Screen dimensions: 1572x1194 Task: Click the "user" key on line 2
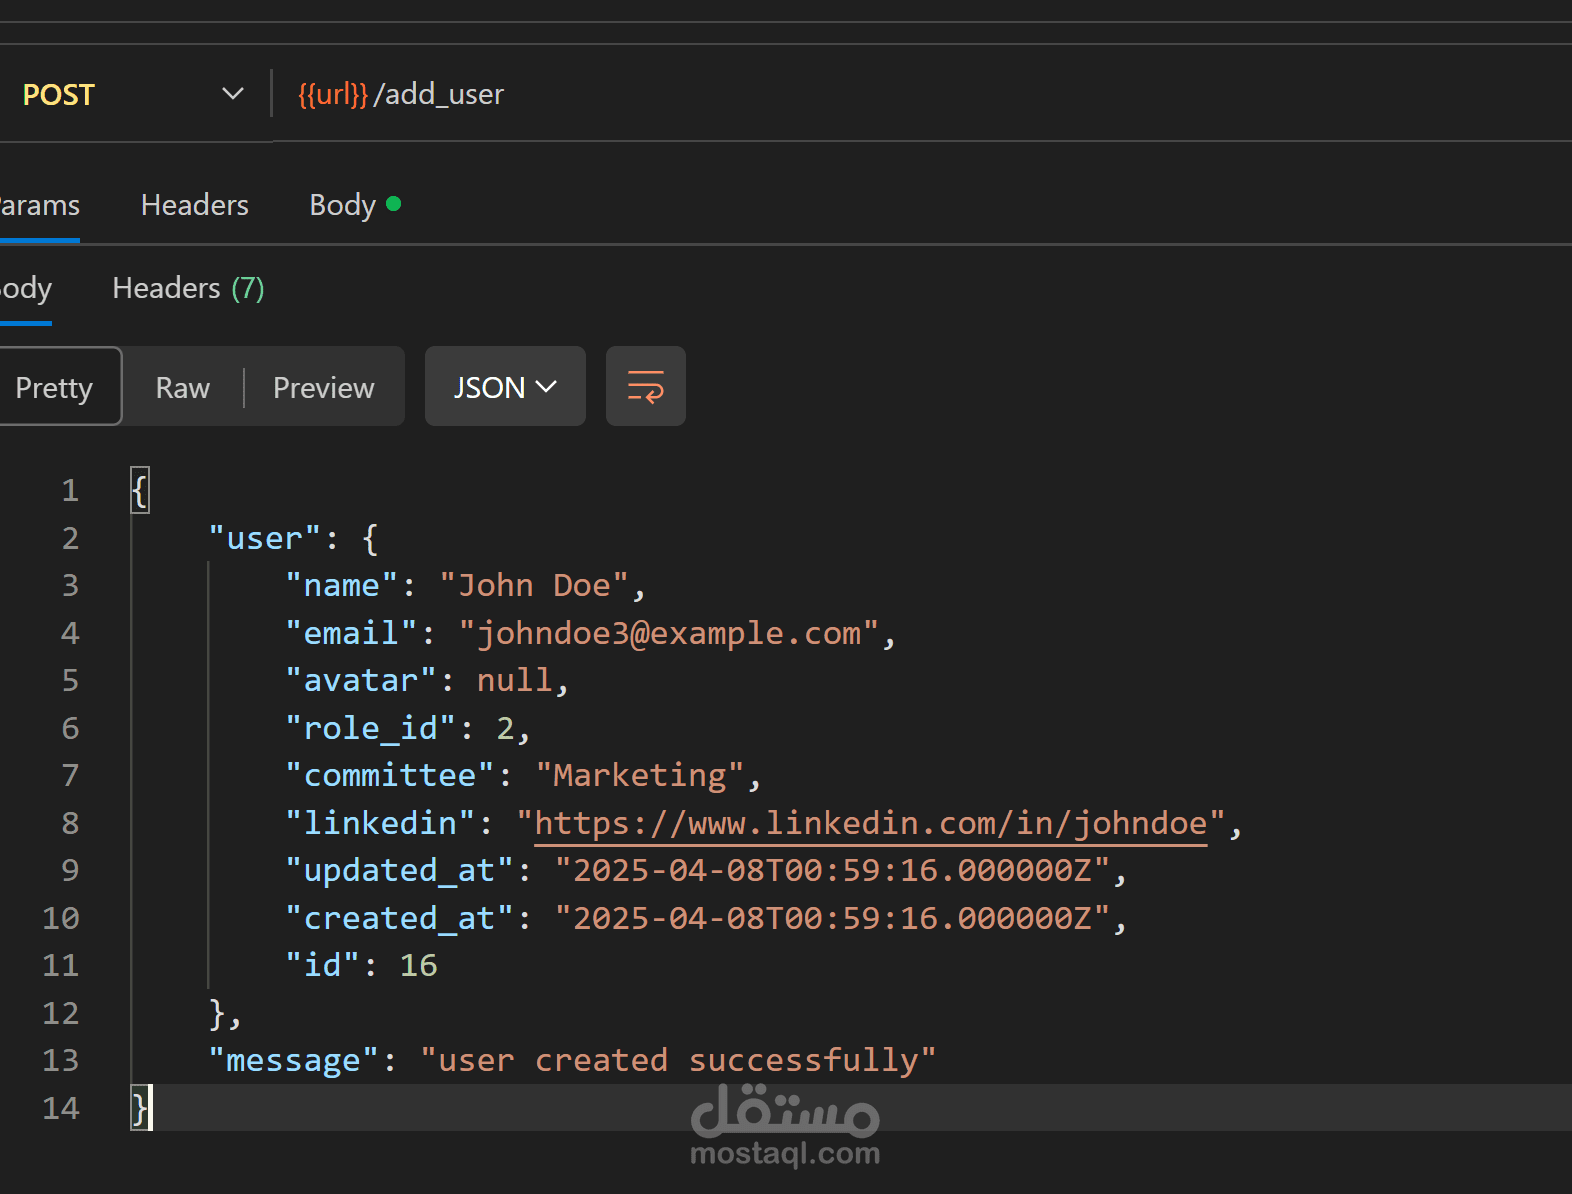[265, 538]
